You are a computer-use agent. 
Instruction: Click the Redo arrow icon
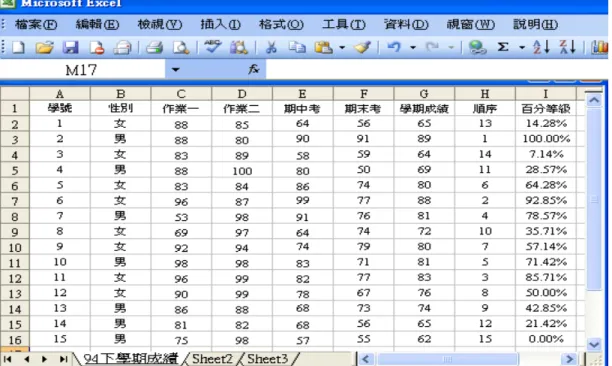432,47
